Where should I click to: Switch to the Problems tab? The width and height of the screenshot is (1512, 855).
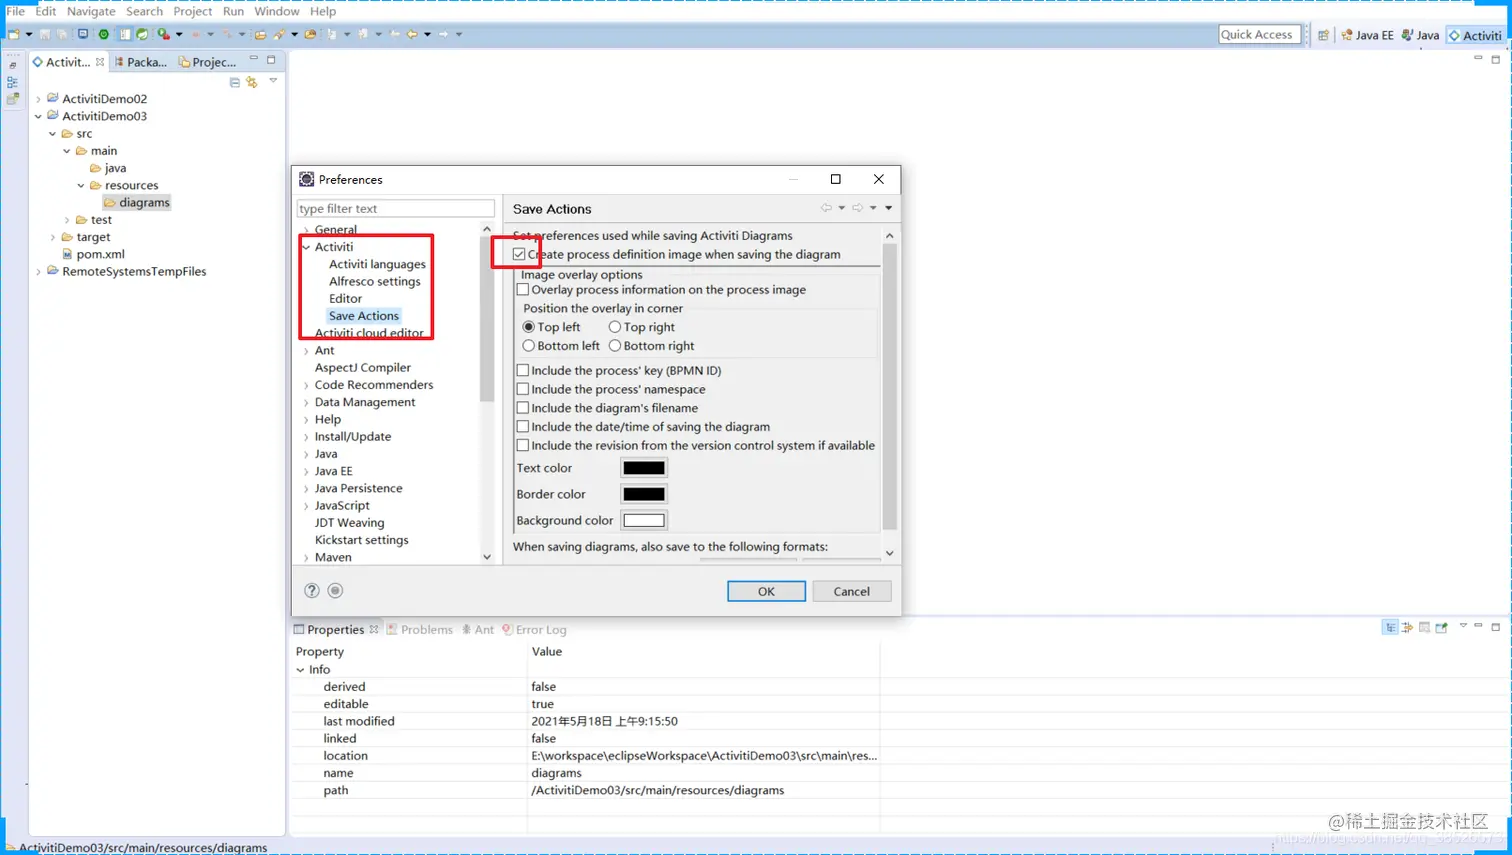pos(420,629)
